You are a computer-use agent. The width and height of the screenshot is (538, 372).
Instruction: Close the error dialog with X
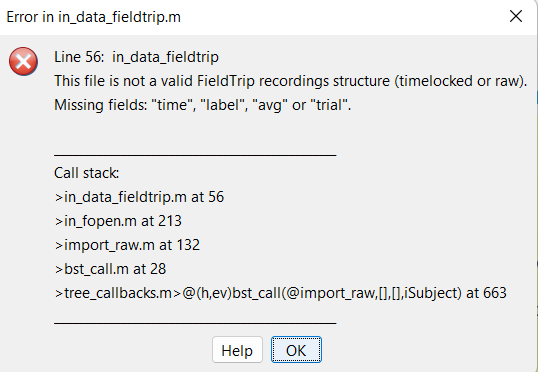click(516, 16)
